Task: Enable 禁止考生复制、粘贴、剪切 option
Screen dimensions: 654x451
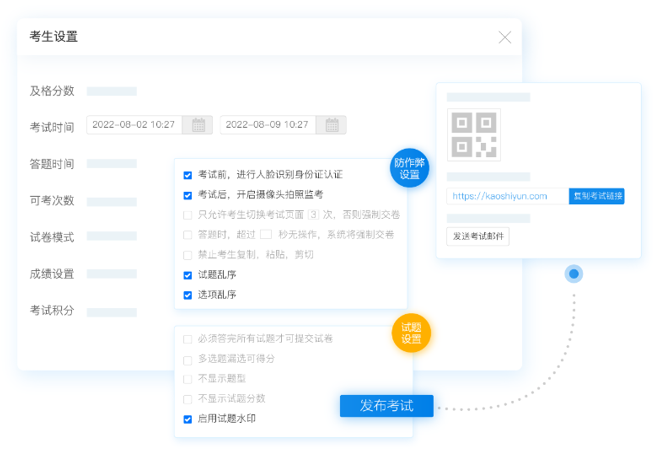Action: coord(188,254)
